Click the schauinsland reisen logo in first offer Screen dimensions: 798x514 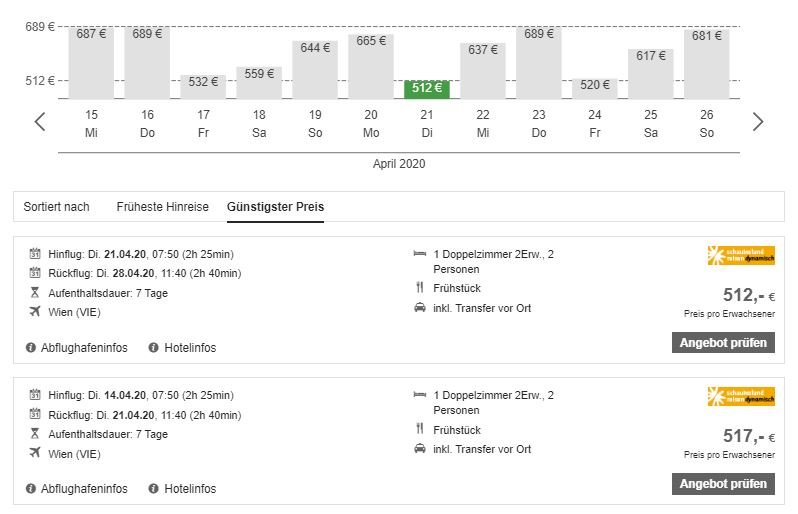tap(740, 256)
